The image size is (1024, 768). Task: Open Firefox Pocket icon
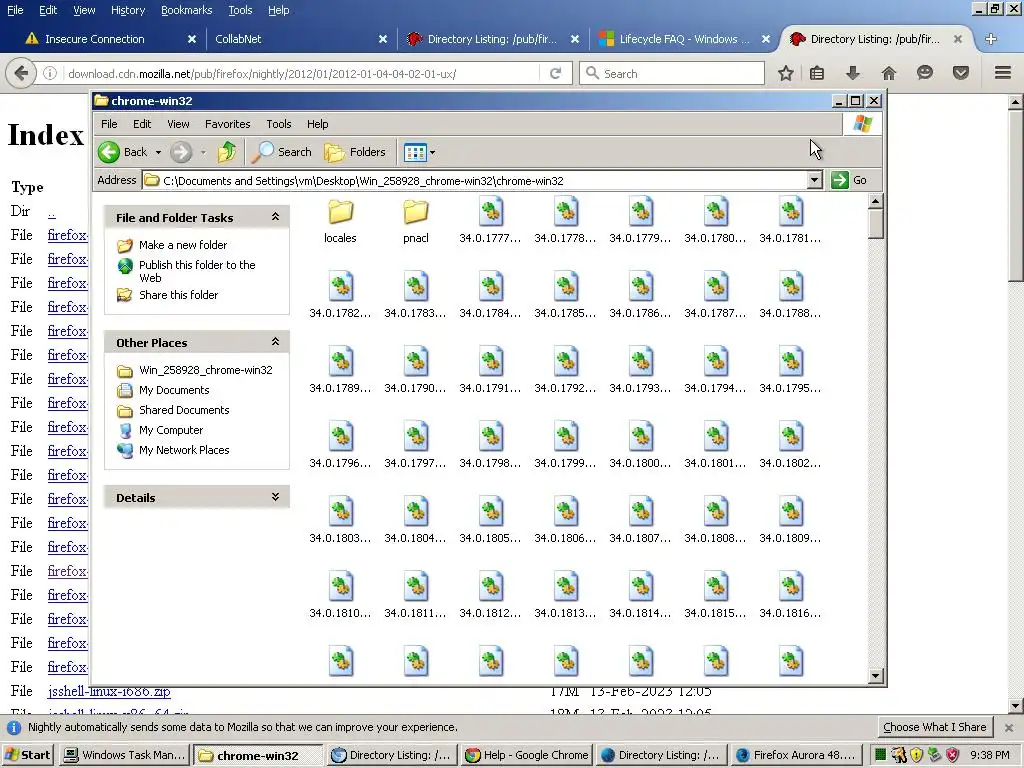click(x=960, y=73)
